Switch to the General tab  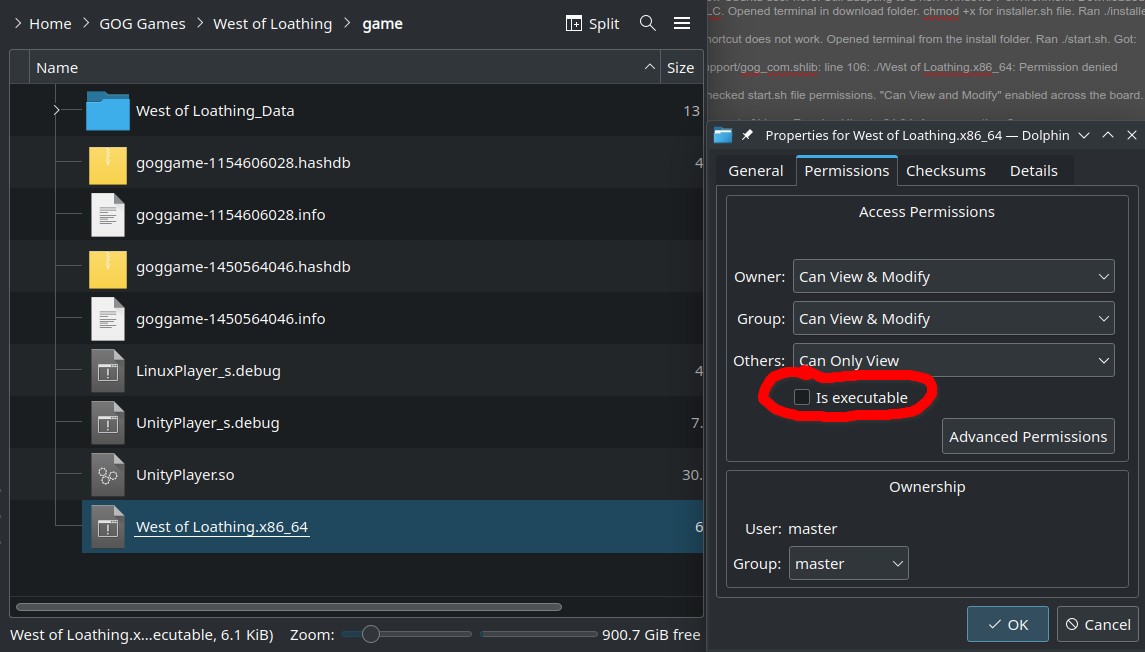(756, 171)
